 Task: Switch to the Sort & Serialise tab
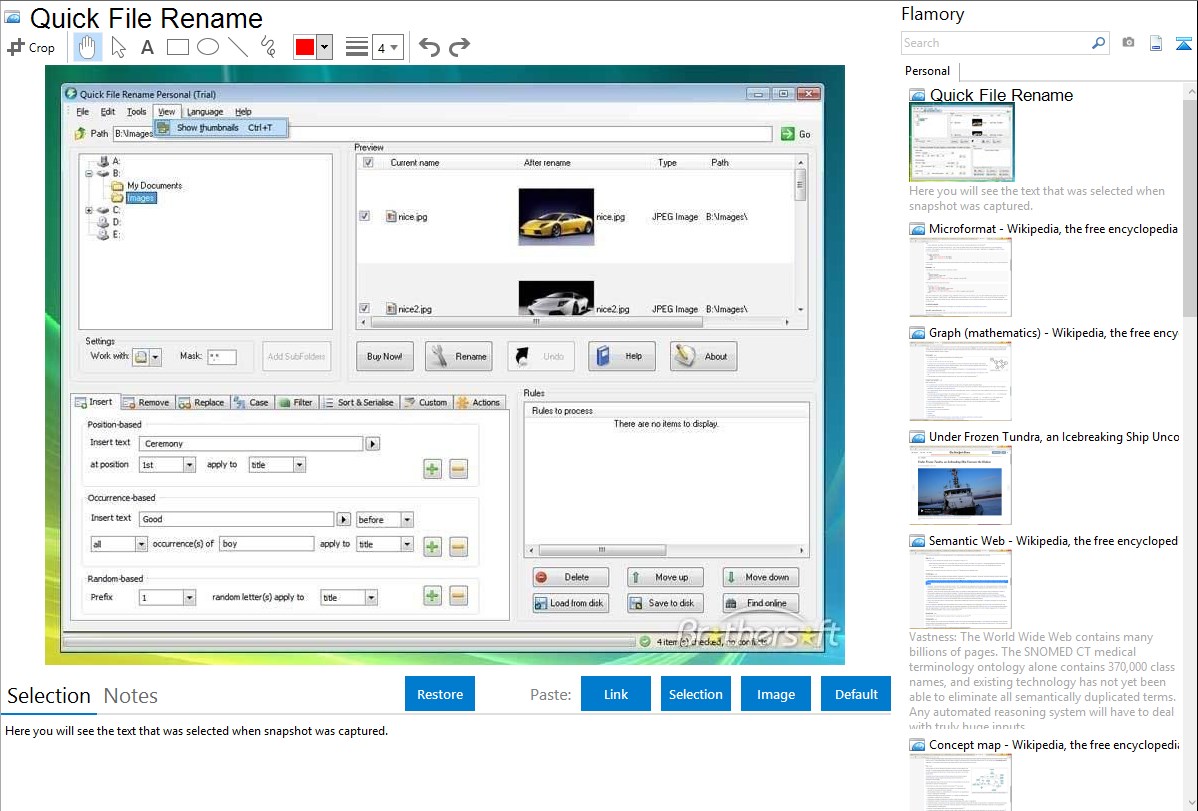pyautogui.click(x=358, y=403)
